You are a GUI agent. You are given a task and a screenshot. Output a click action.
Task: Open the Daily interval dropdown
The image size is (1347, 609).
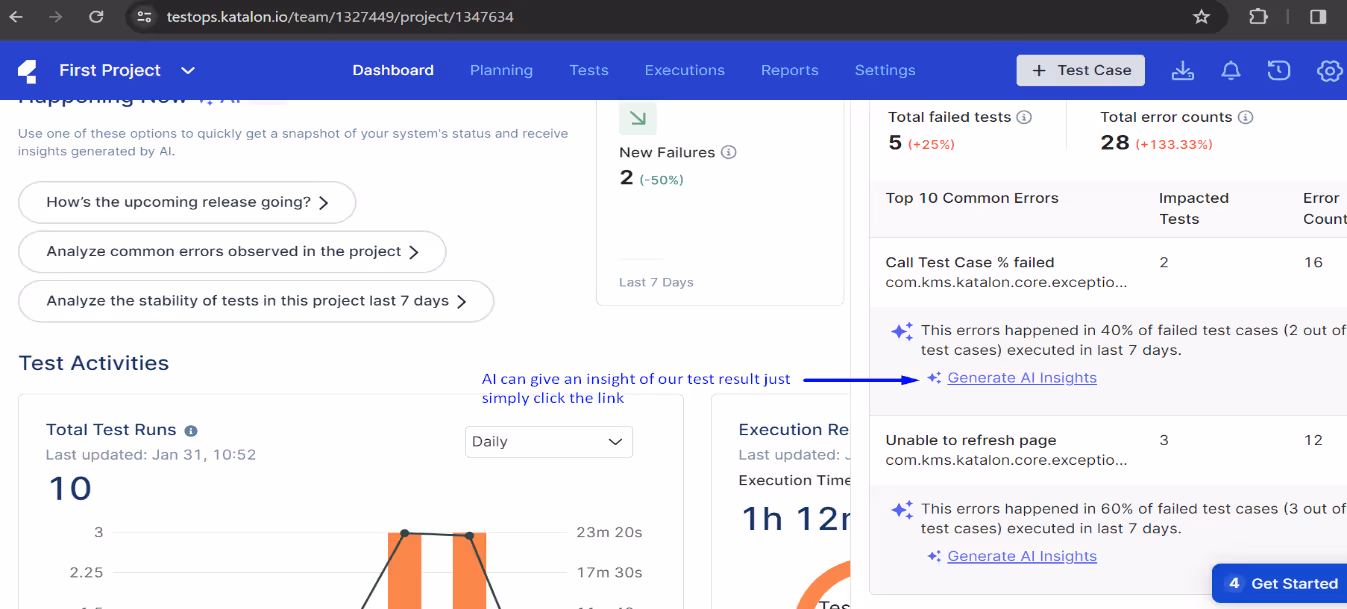(x=549, y=442)
